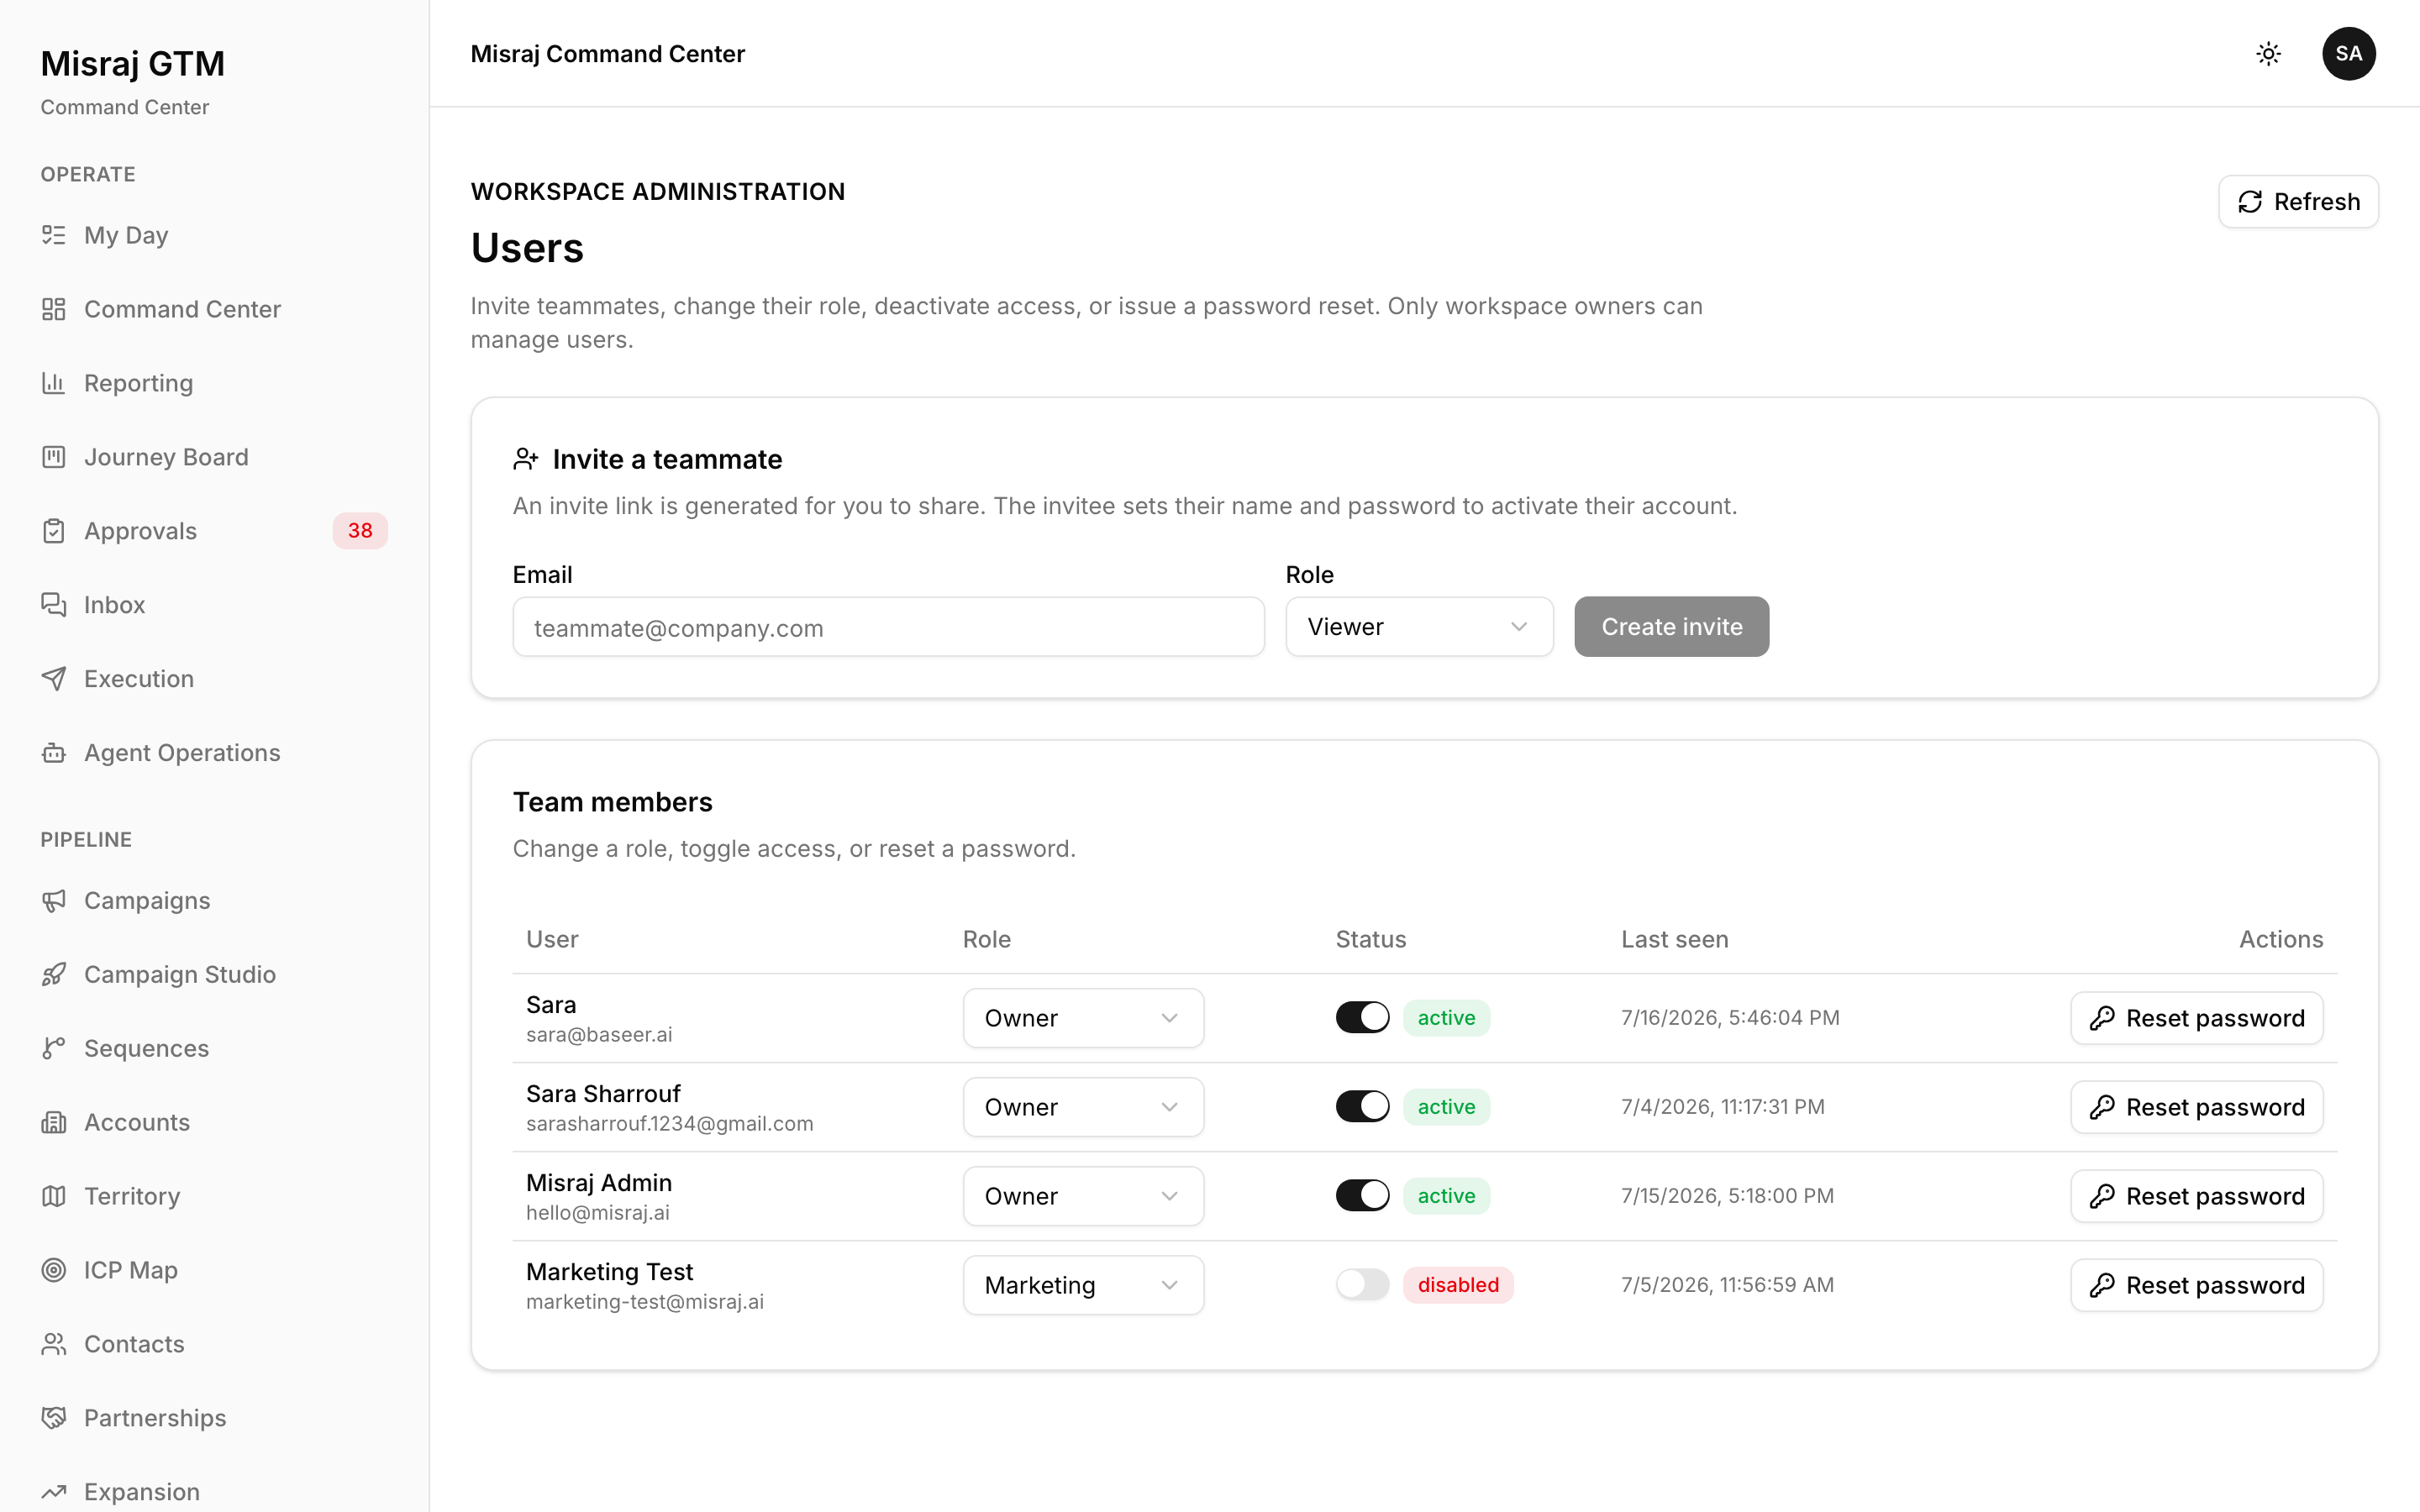Click the Campaign Studio rocket icon
The height and width of the screenshot is (1512, 2420).
point(54,975)
